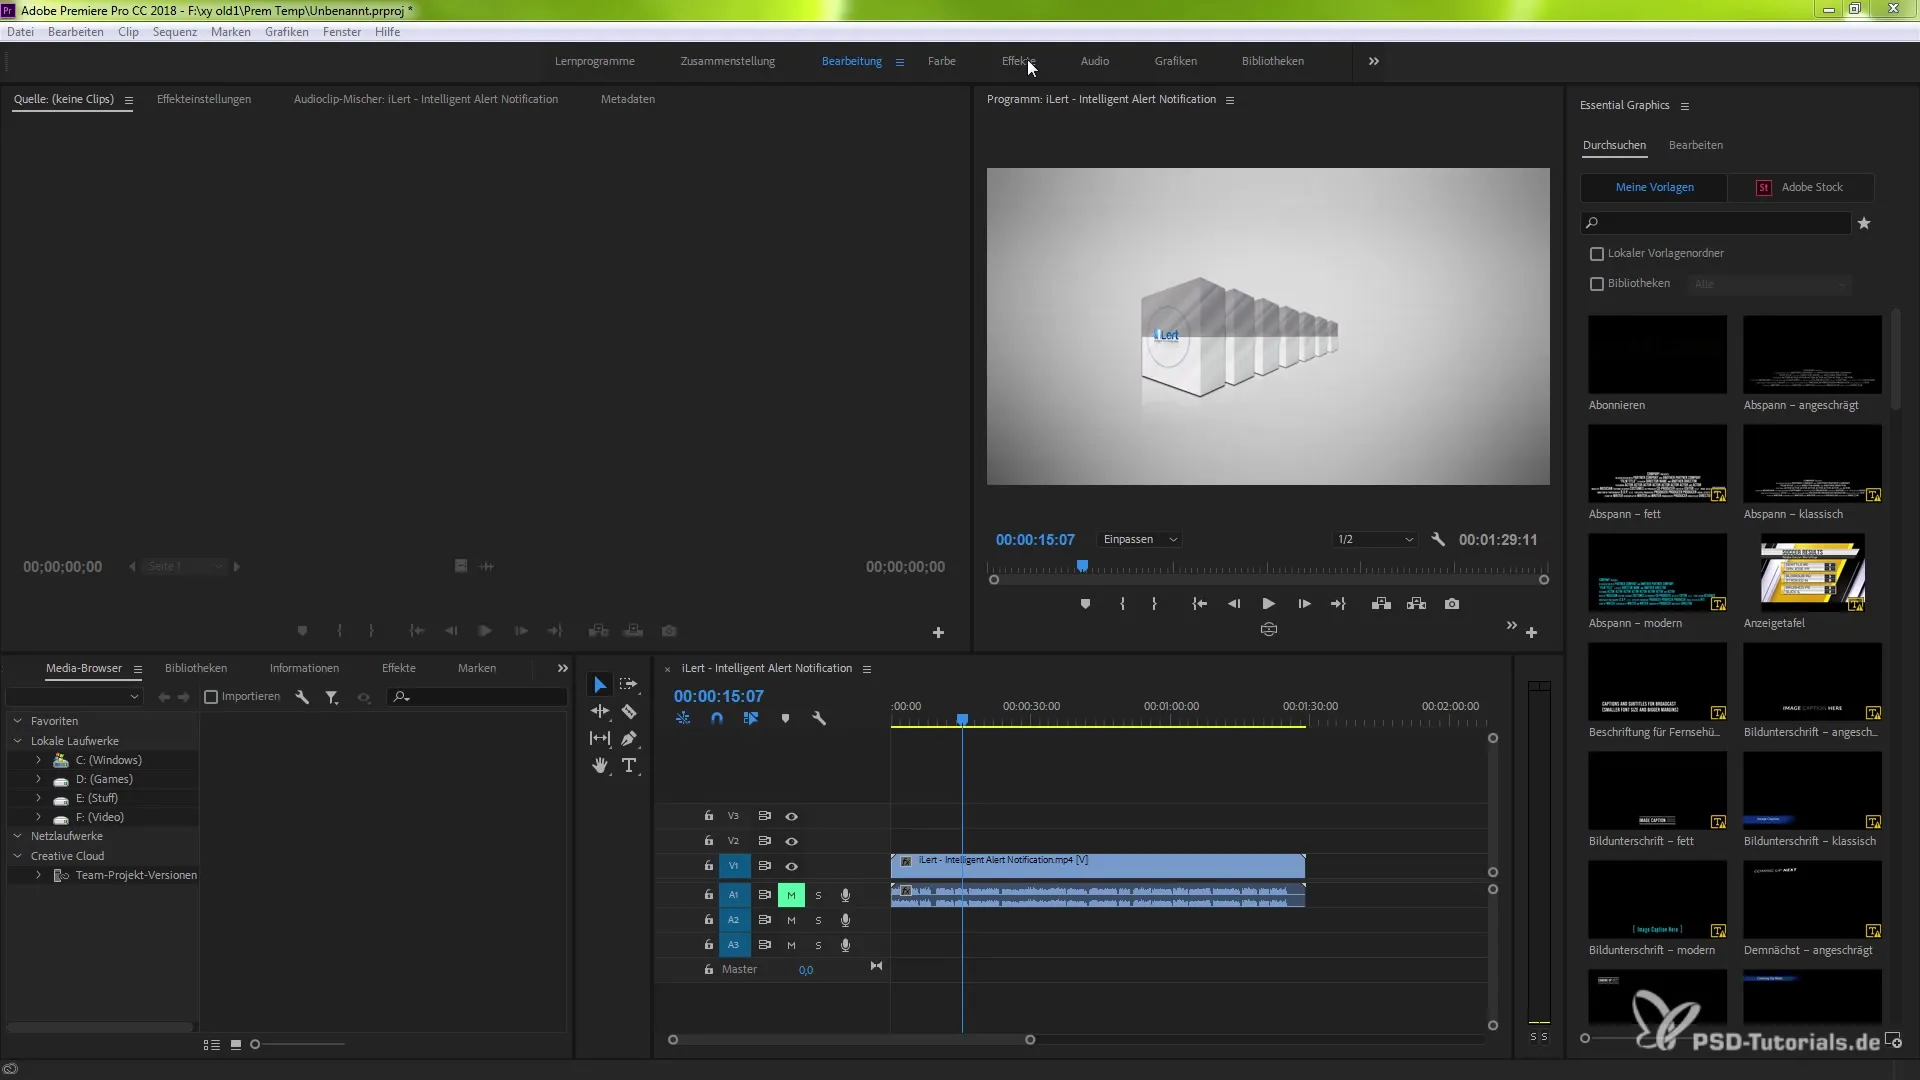Hide track V1 with eye toggle

point(791,866)
